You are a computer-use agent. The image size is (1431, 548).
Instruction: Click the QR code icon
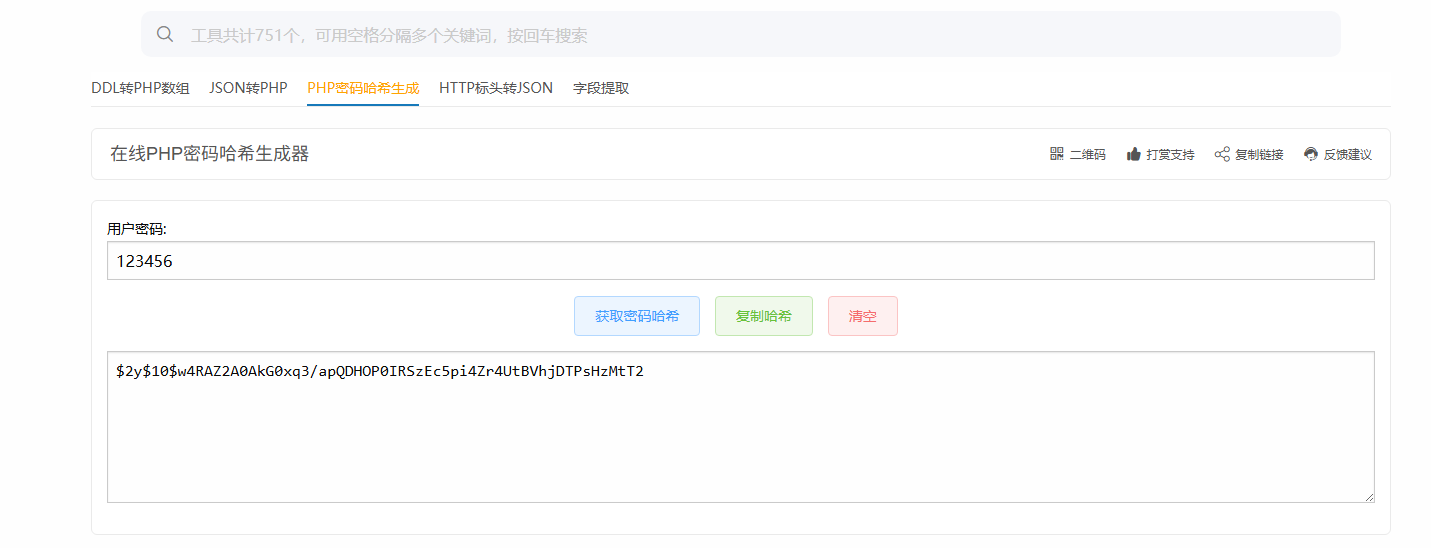point(1057,154)
